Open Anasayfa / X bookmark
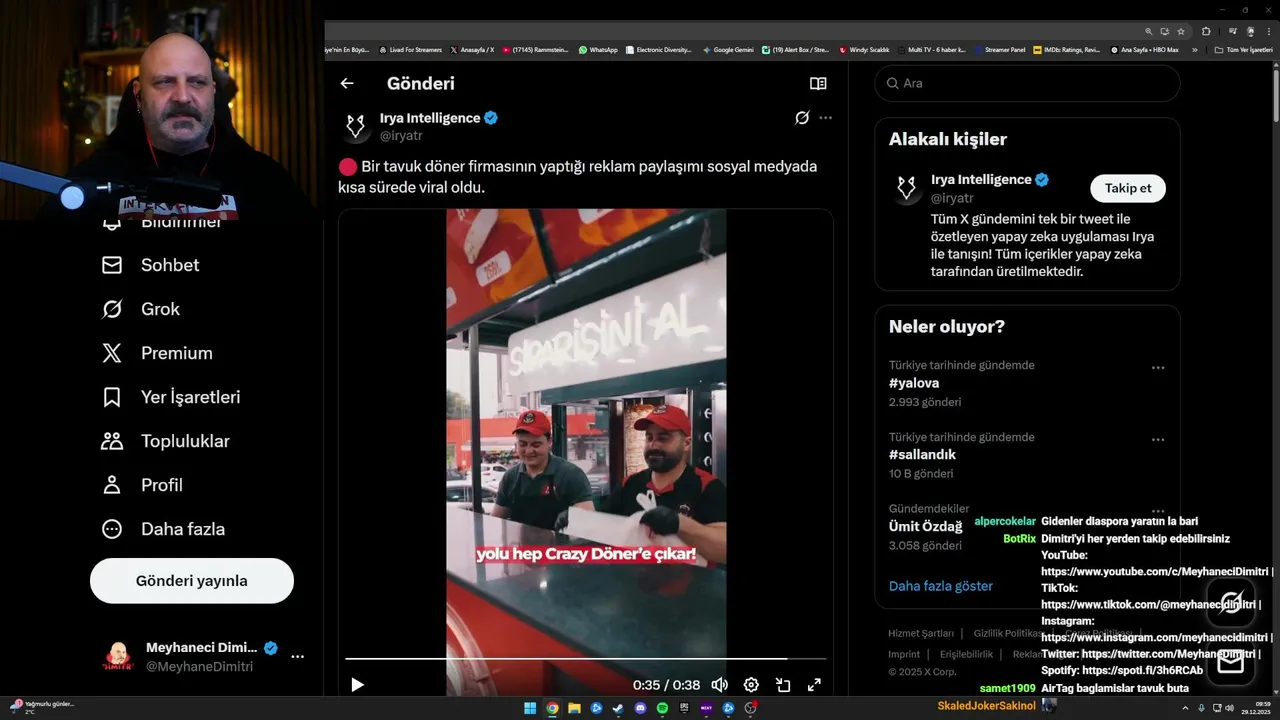This screenshot has width=1280, height=720. (472, 49)
